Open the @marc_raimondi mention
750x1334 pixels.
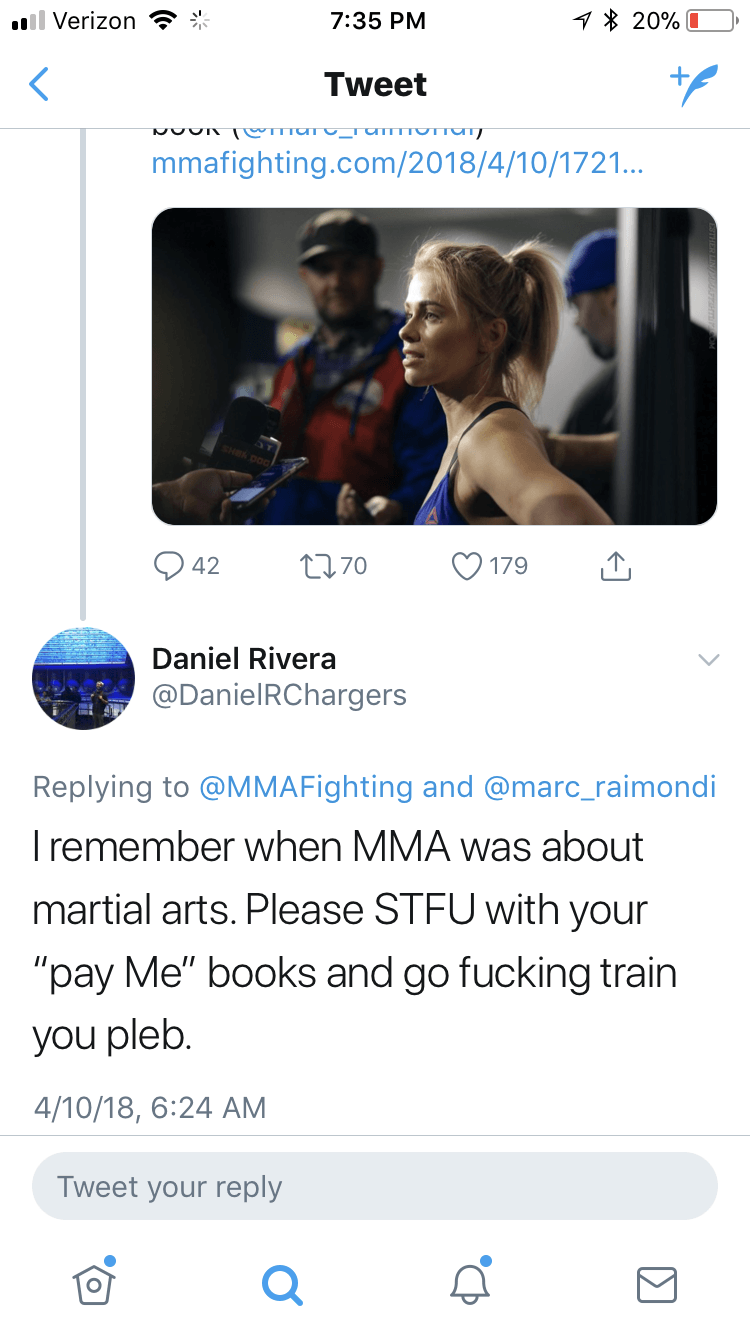click(600, 787)
